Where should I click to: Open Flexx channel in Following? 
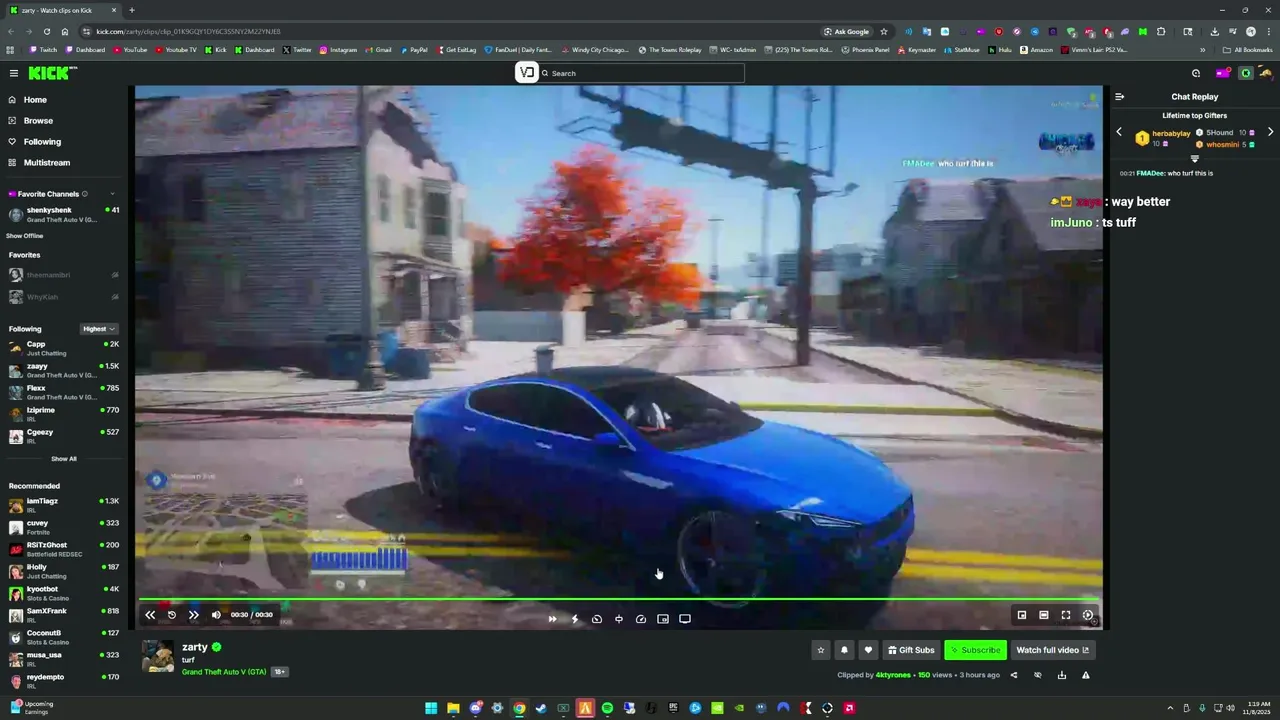pyautogui.click(x=63, y=392)
